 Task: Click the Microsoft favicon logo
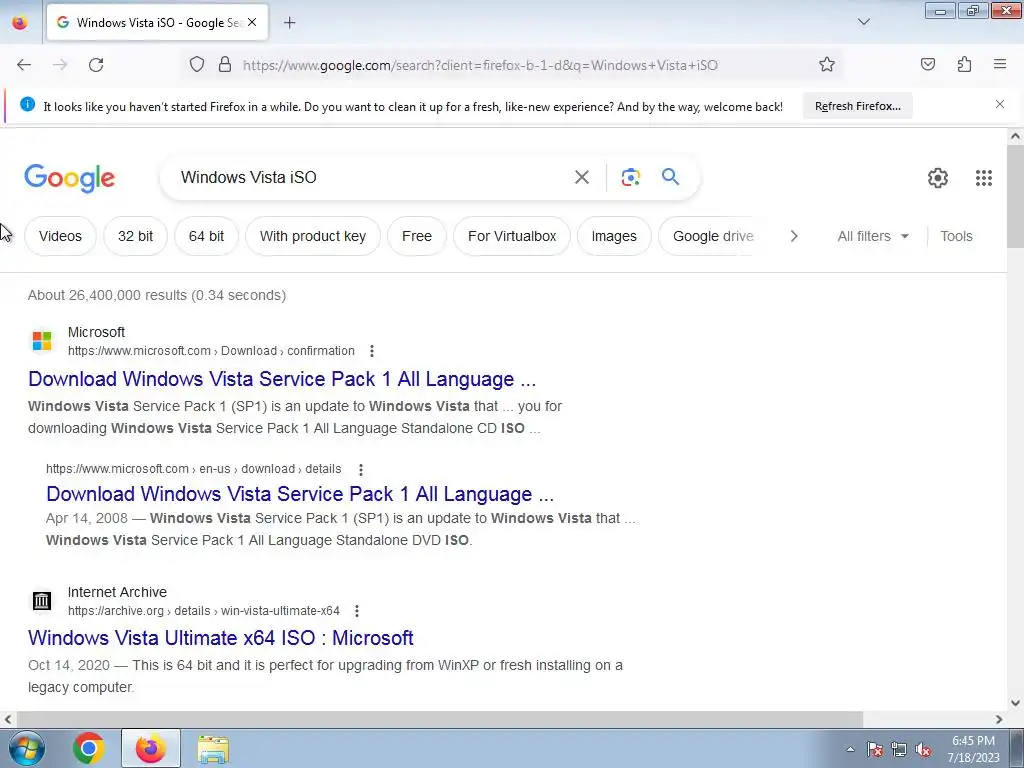pos(42,341)
